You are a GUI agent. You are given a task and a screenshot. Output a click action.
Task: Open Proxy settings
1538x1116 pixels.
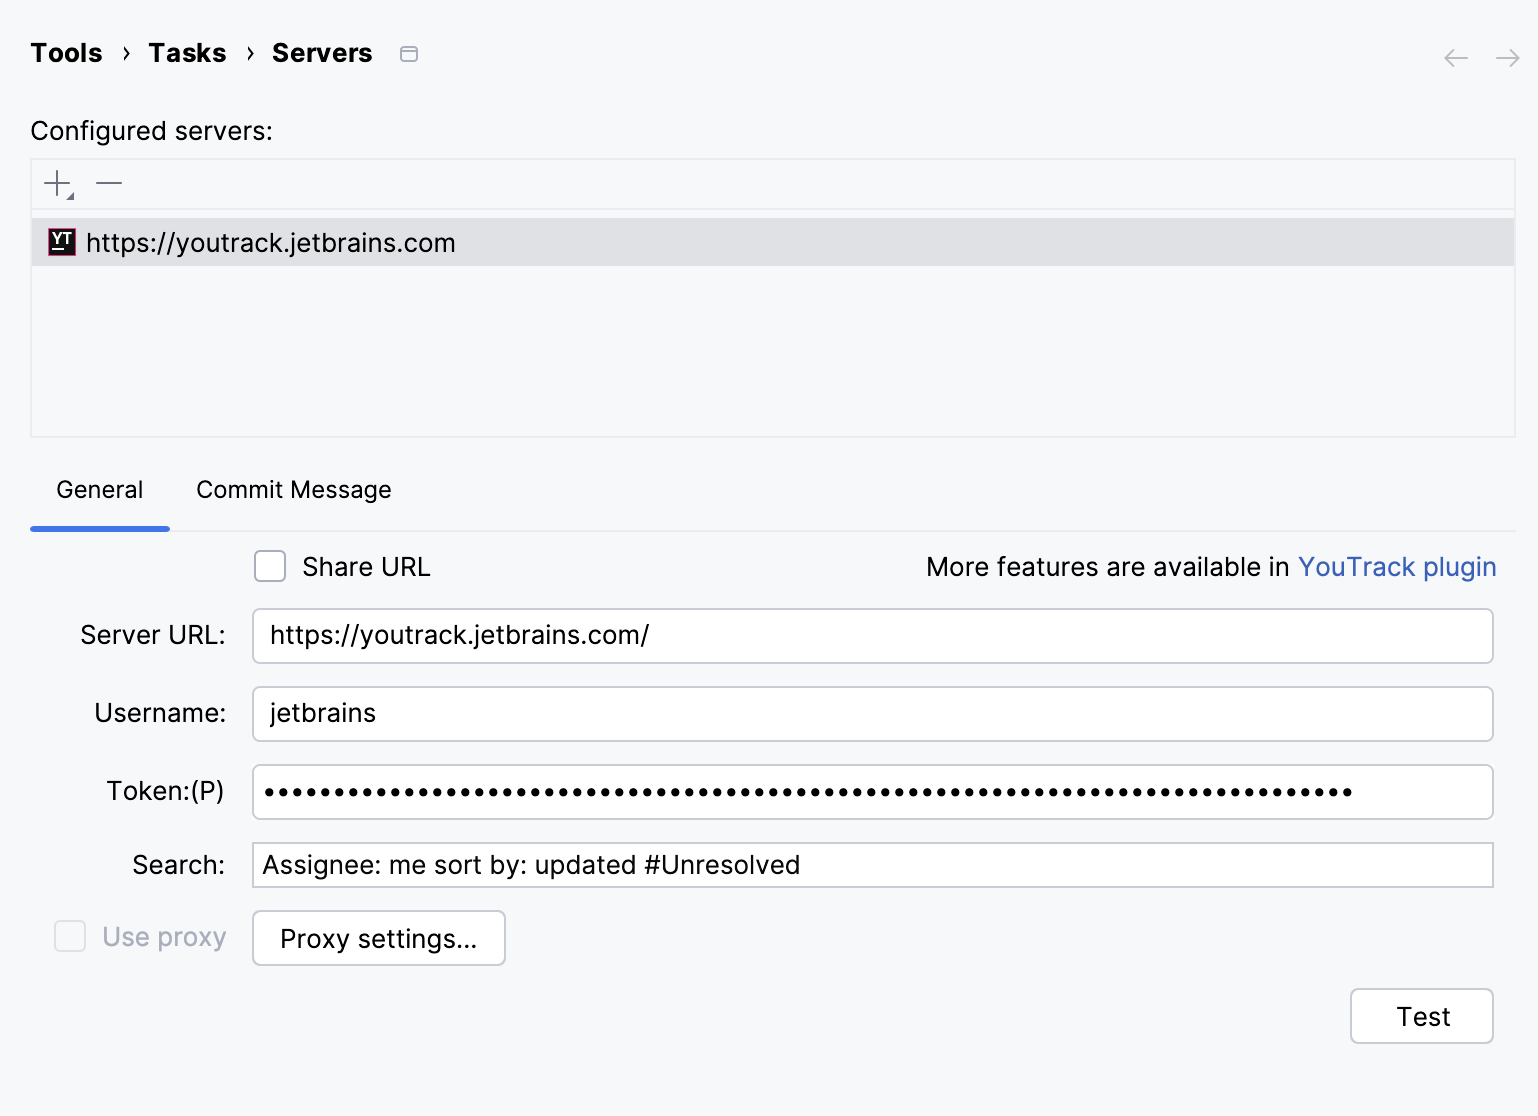tap(378, 938)
